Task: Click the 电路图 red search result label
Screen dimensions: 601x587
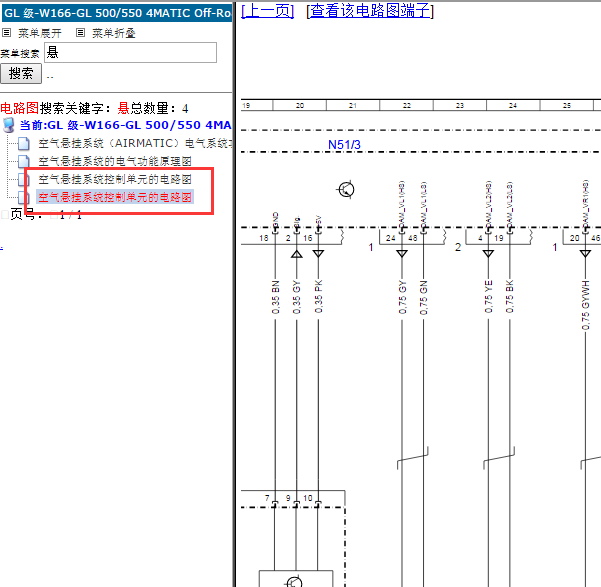Action: pyautogui.click(x=20, y=108)
